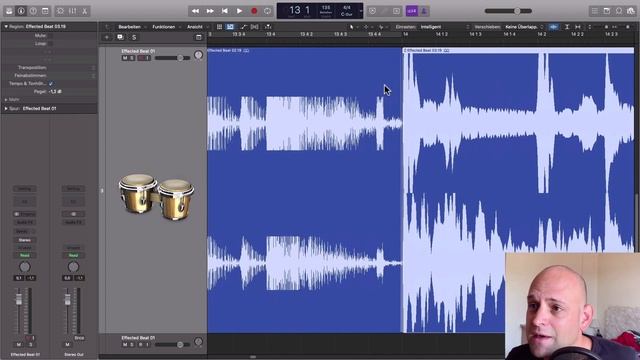Viewport: 640px width, 360px height.
Task: Click the vertical auto zoom icon
Action: pos(567,27)
